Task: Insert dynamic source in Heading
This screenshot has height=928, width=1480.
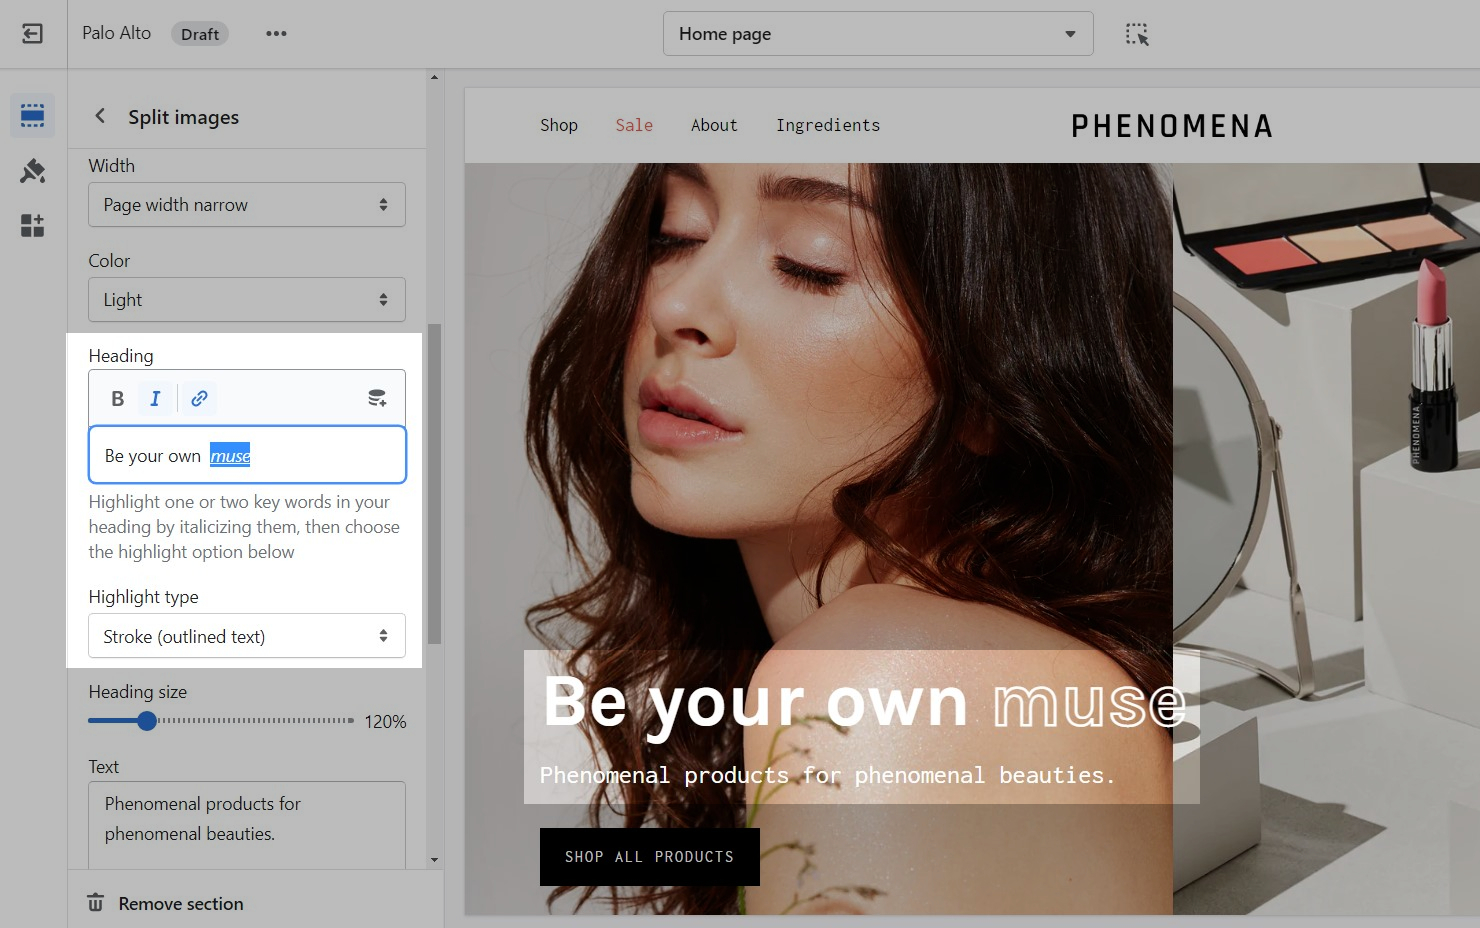Action: [x=377, y=399]
